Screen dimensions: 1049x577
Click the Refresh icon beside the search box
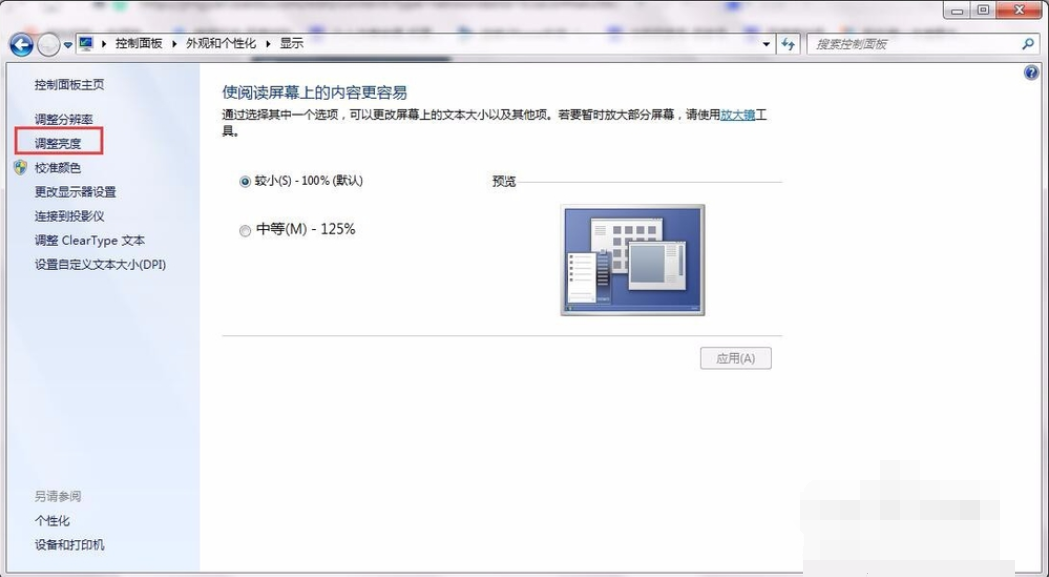(790, 44)
